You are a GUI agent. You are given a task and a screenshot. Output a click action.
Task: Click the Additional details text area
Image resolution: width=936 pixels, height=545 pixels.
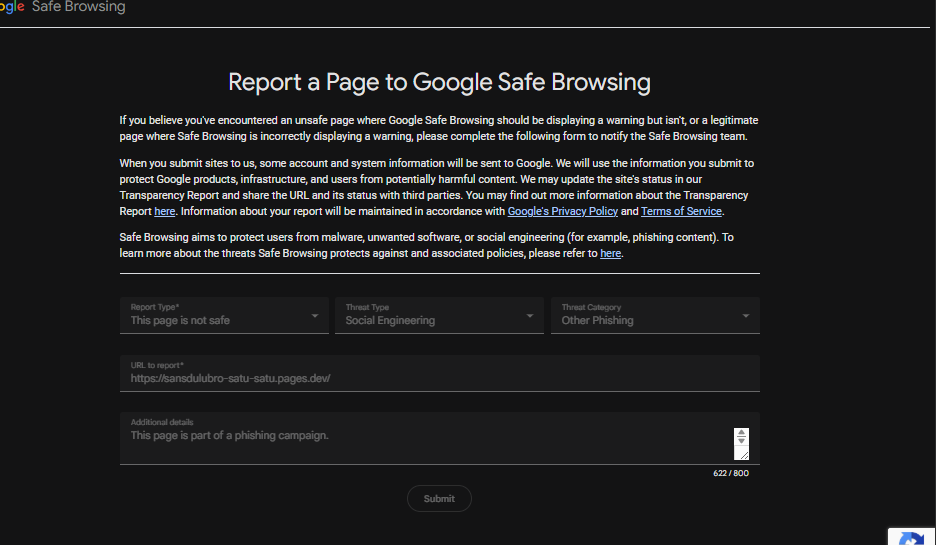coord(439,438)
